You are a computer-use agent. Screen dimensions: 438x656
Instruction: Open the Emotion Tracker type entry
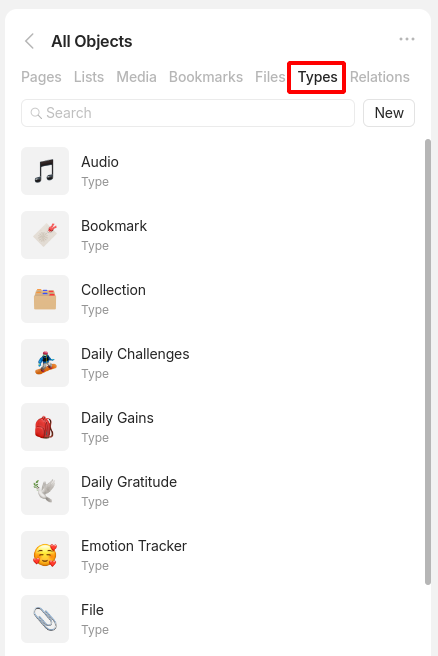click(218, 555)
